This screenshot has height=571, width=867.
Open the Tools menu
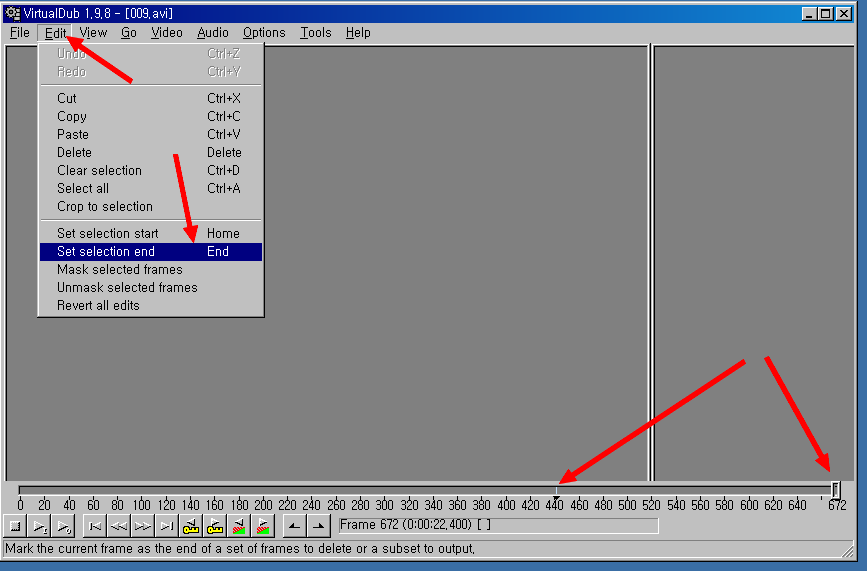click(x=316, y=33)
